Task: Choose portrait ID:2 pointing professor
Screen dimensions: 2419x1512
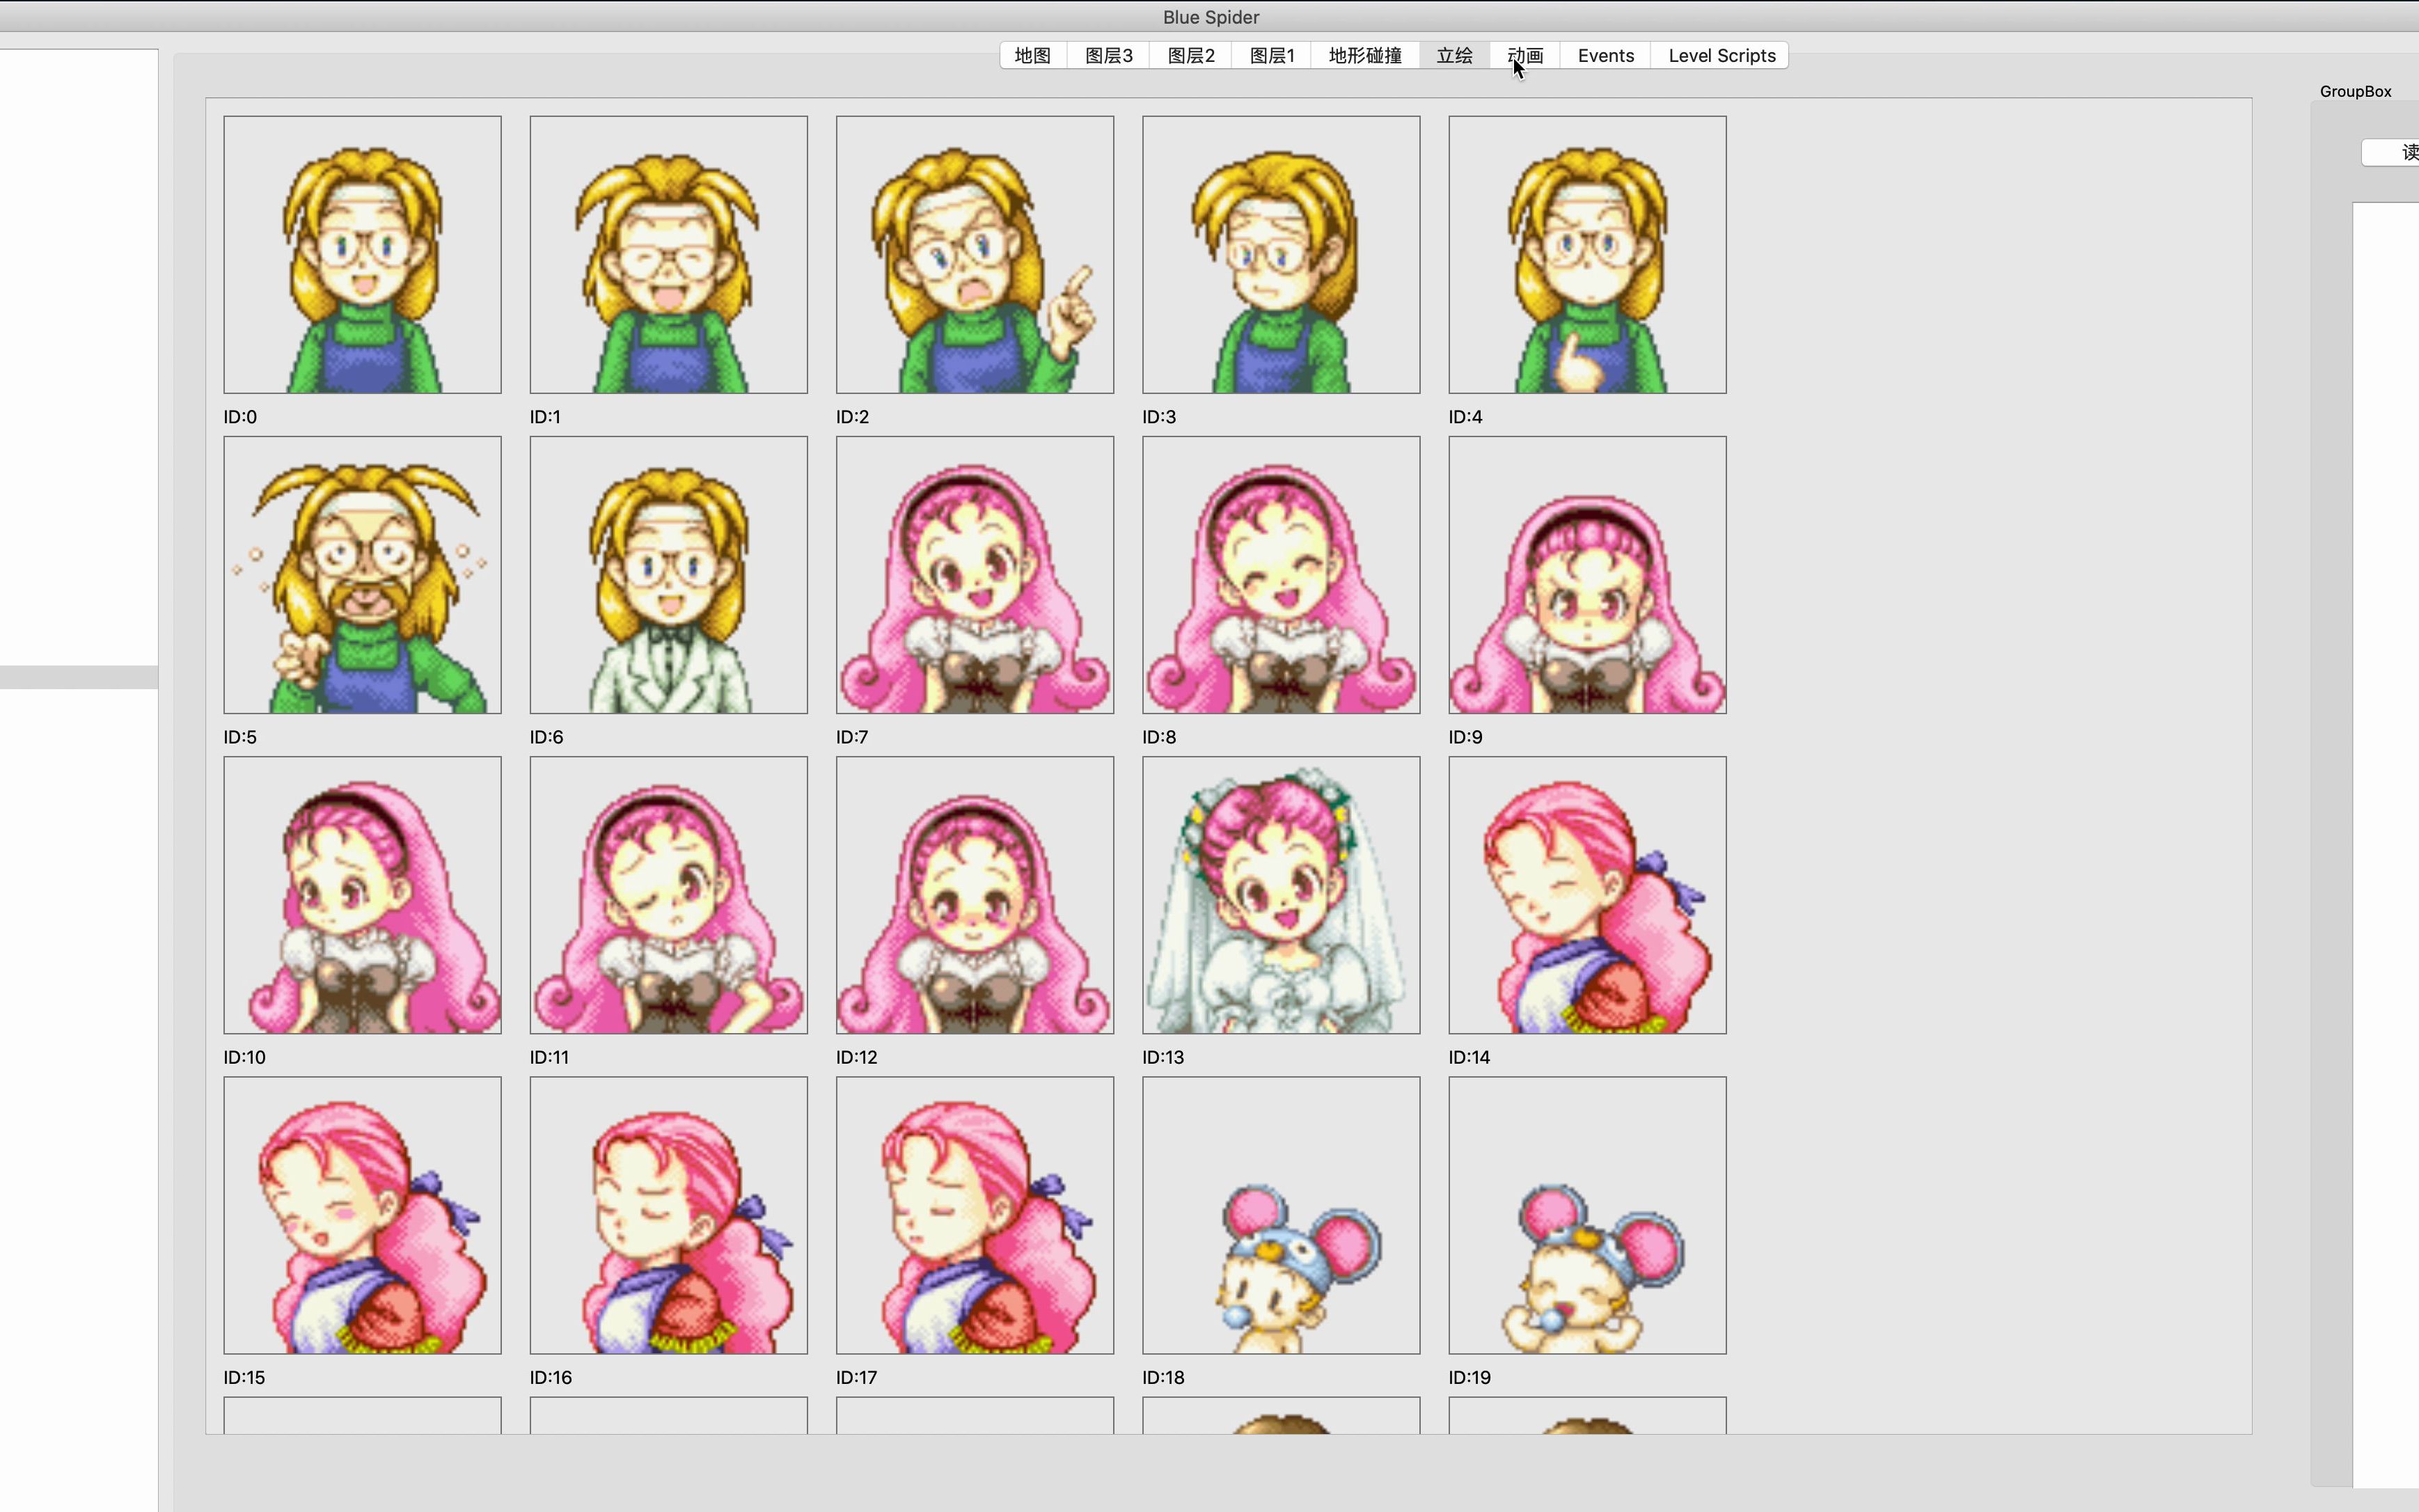Action: coord(975,255)
